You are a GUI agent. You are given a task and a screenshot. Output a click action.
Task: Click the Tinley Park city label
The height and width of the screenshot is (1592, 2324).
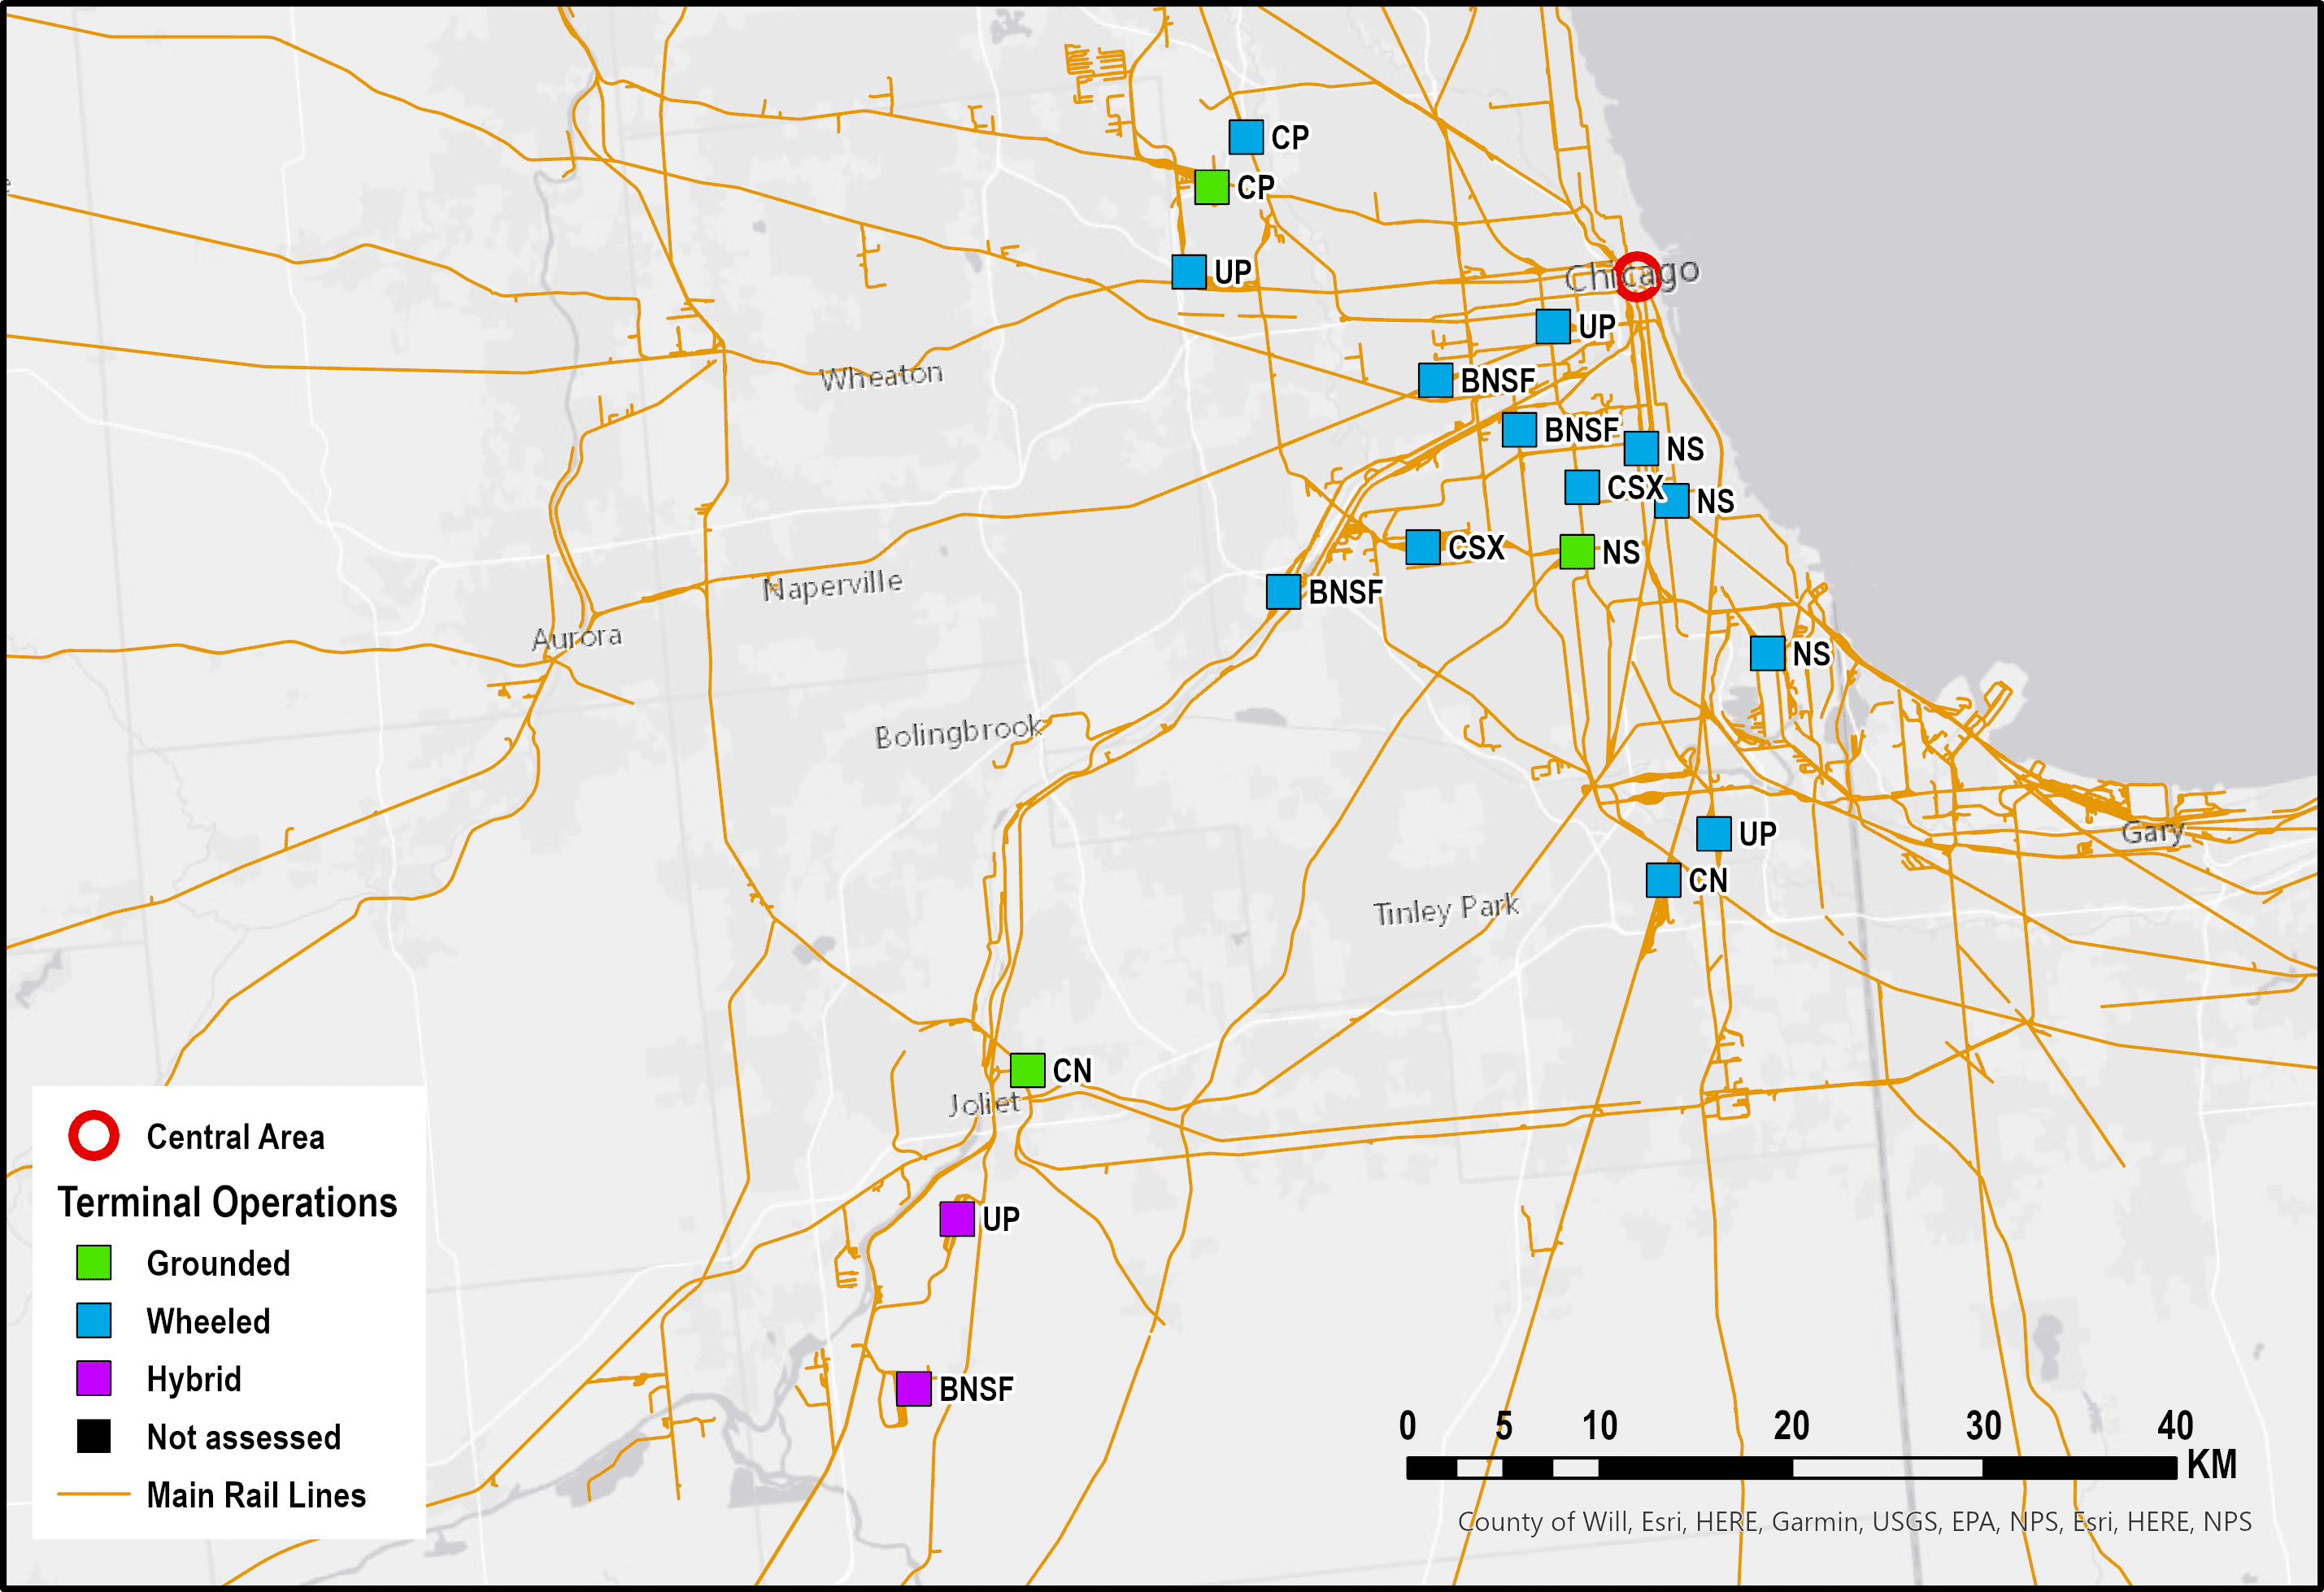(x=1446, y=909)
